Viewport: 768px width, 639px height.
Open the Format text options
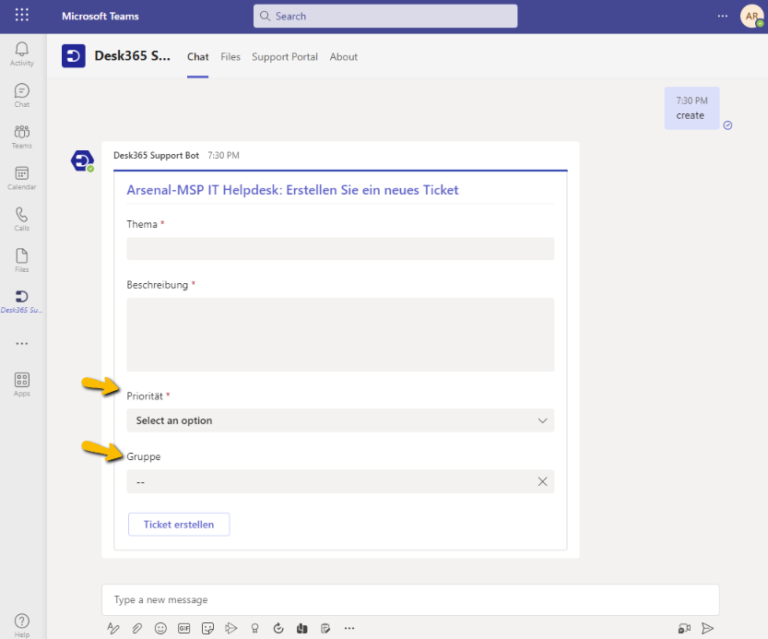(113, 628)
